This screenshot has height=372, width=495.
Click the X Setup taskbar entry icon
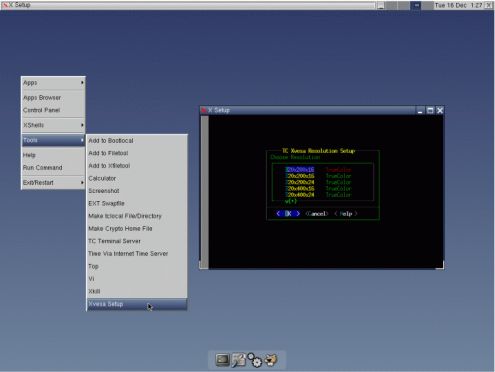5,5
